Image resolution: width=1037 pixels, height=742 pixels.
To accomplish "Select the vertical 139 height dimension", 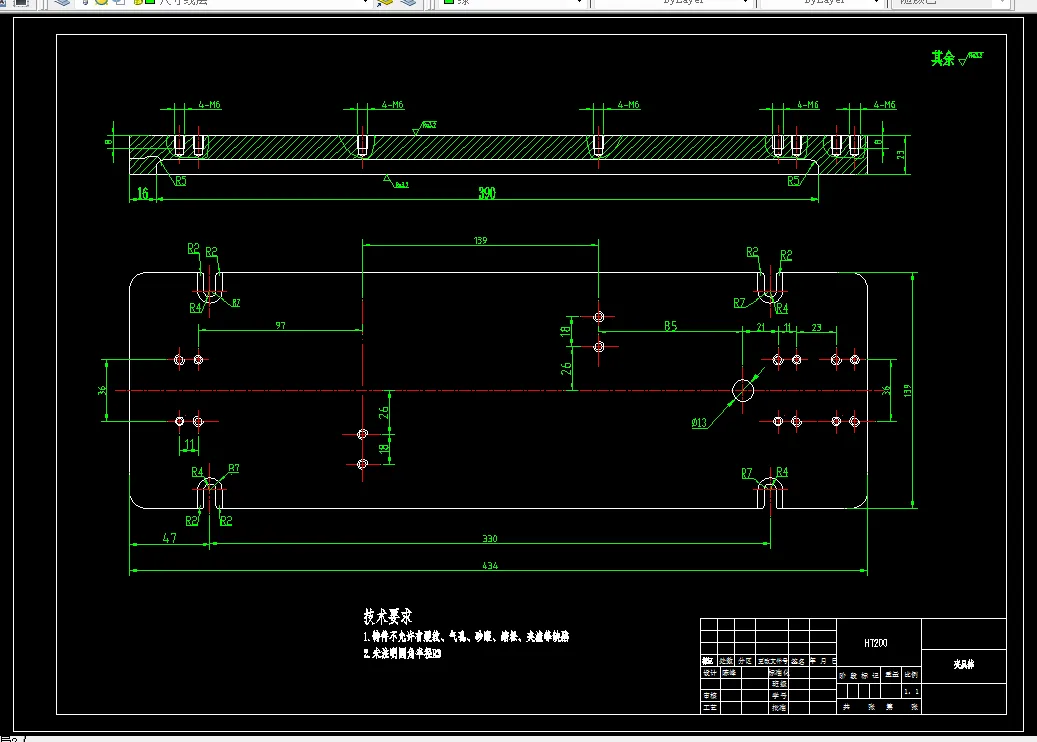I will (907, 390).
